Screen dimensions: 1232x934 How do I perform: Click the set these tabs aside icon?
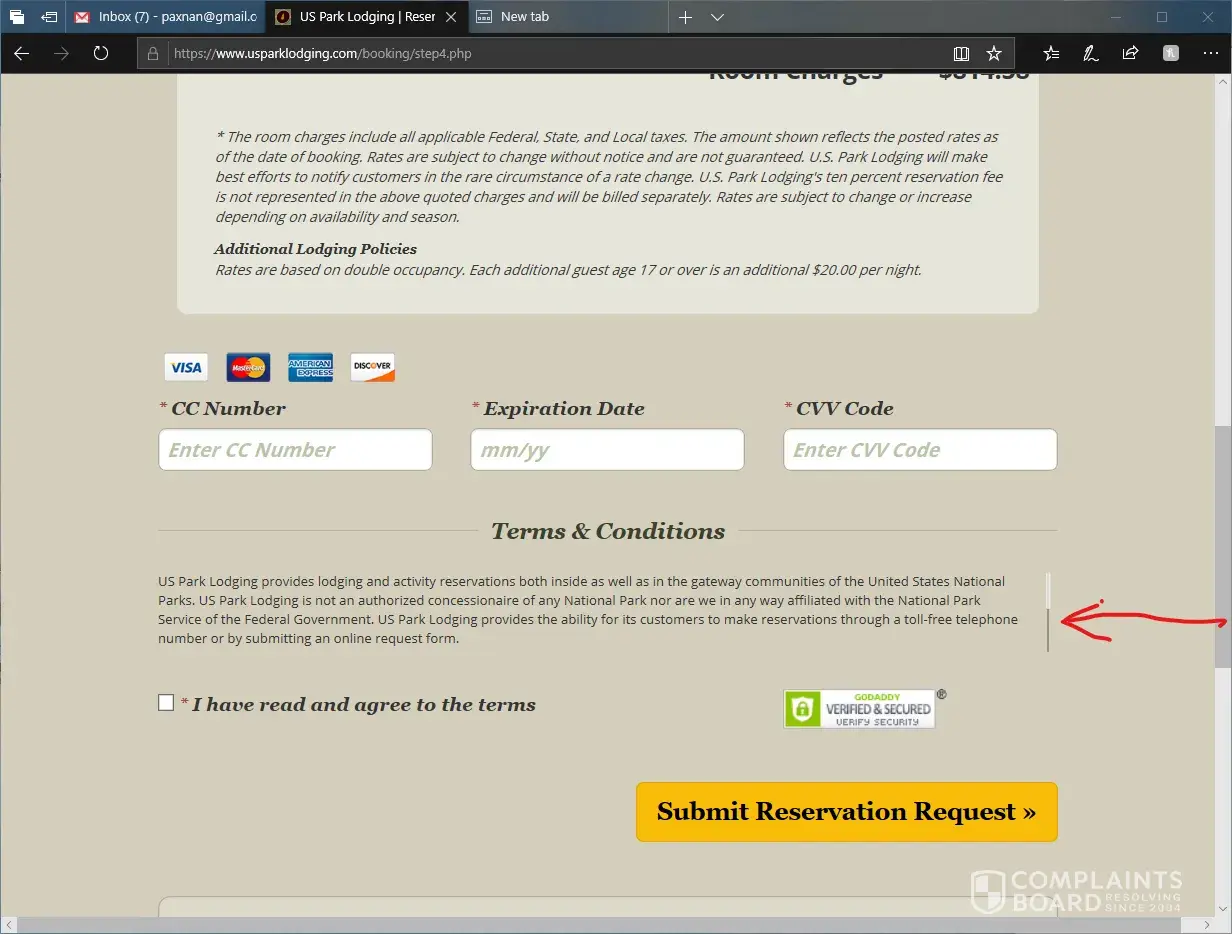point(49,17)
